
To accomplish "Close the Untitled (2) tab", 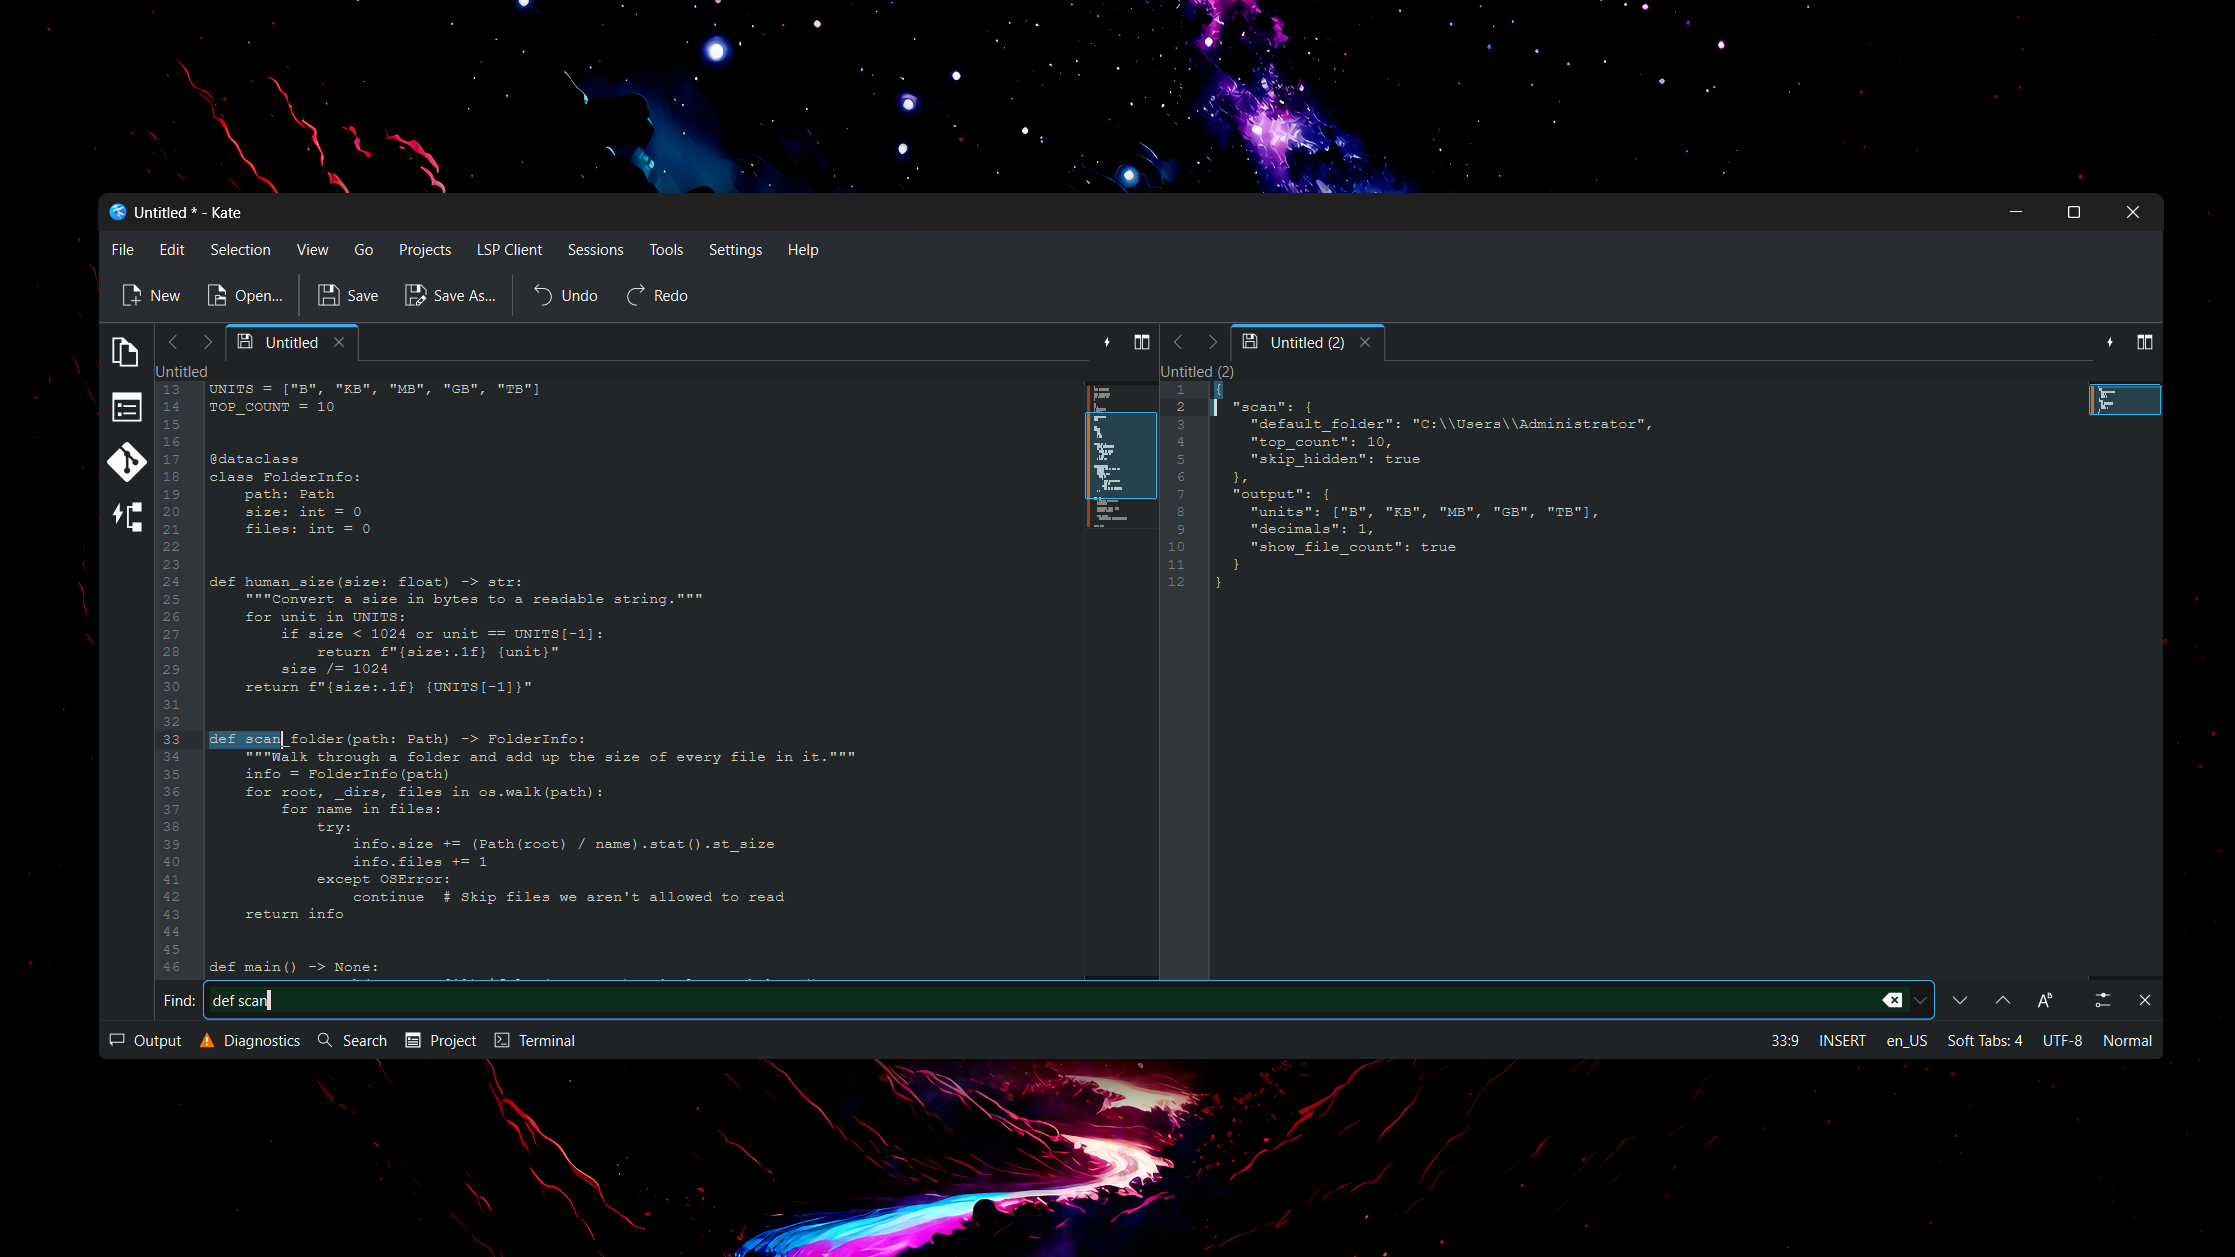I will coord(1365,342).
